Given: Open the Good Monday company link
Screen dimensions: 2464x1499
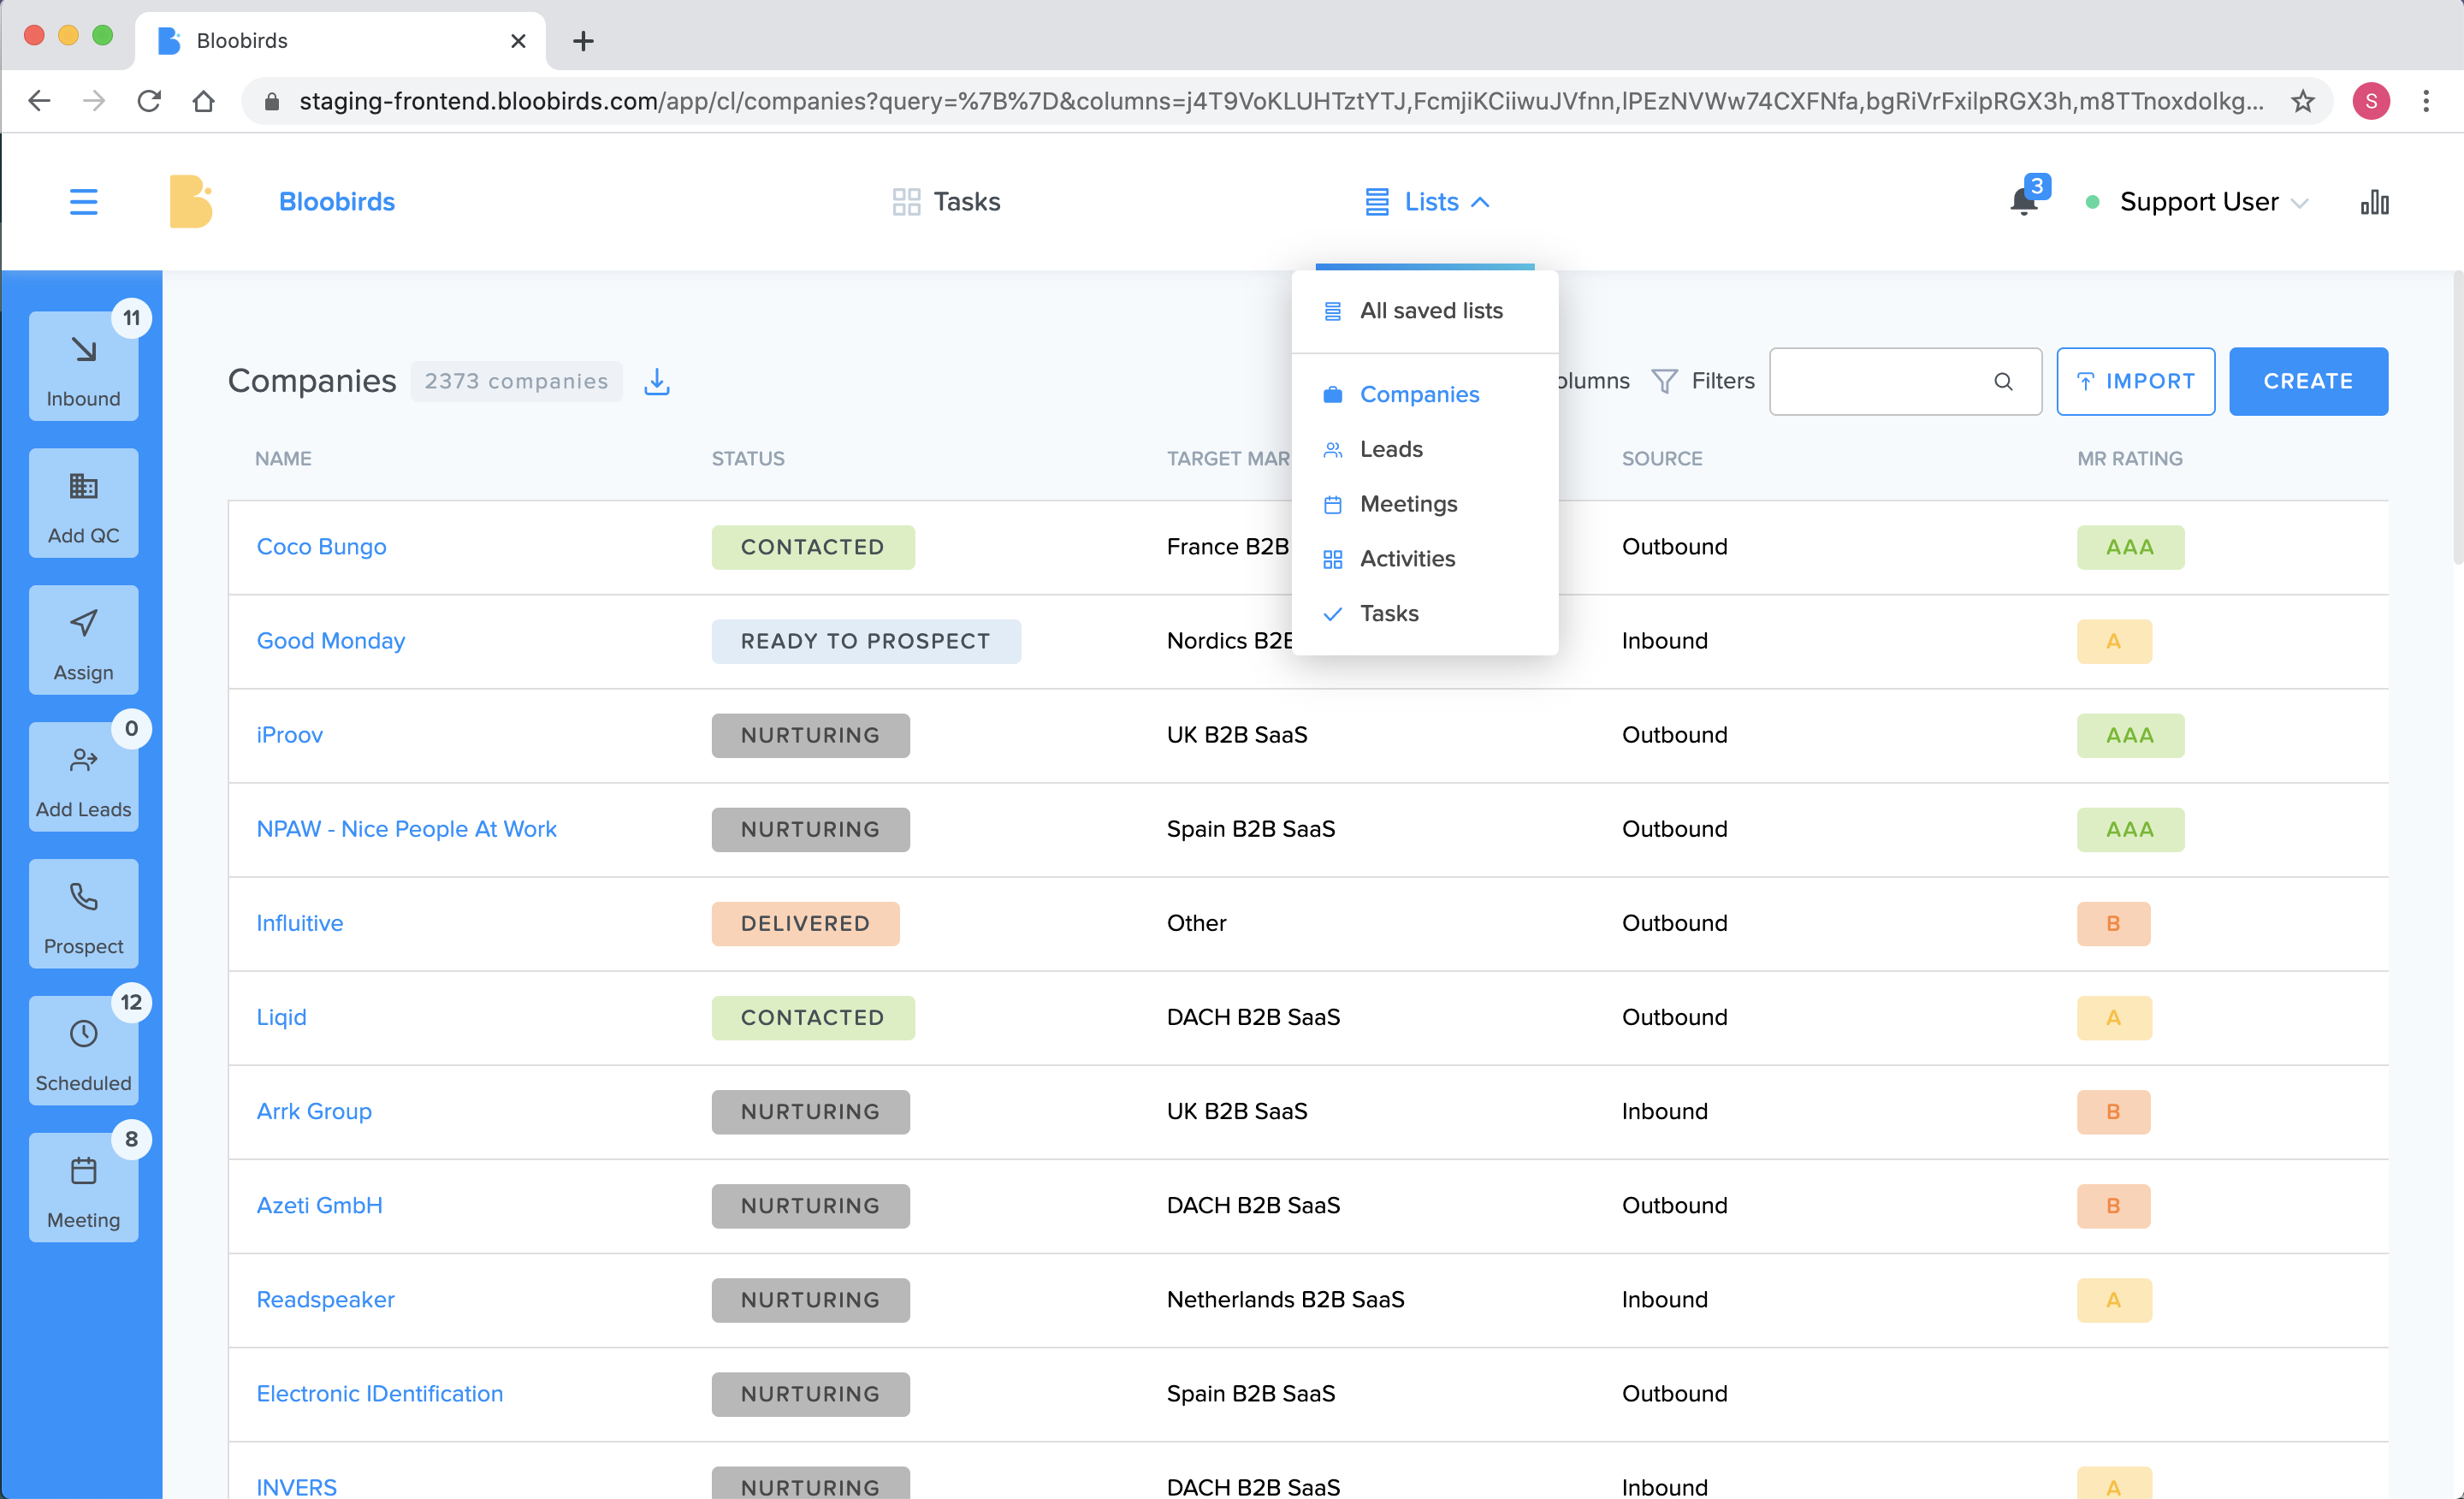Looking at the screenshot, I should pyautogui.click(x=330, y=641).
